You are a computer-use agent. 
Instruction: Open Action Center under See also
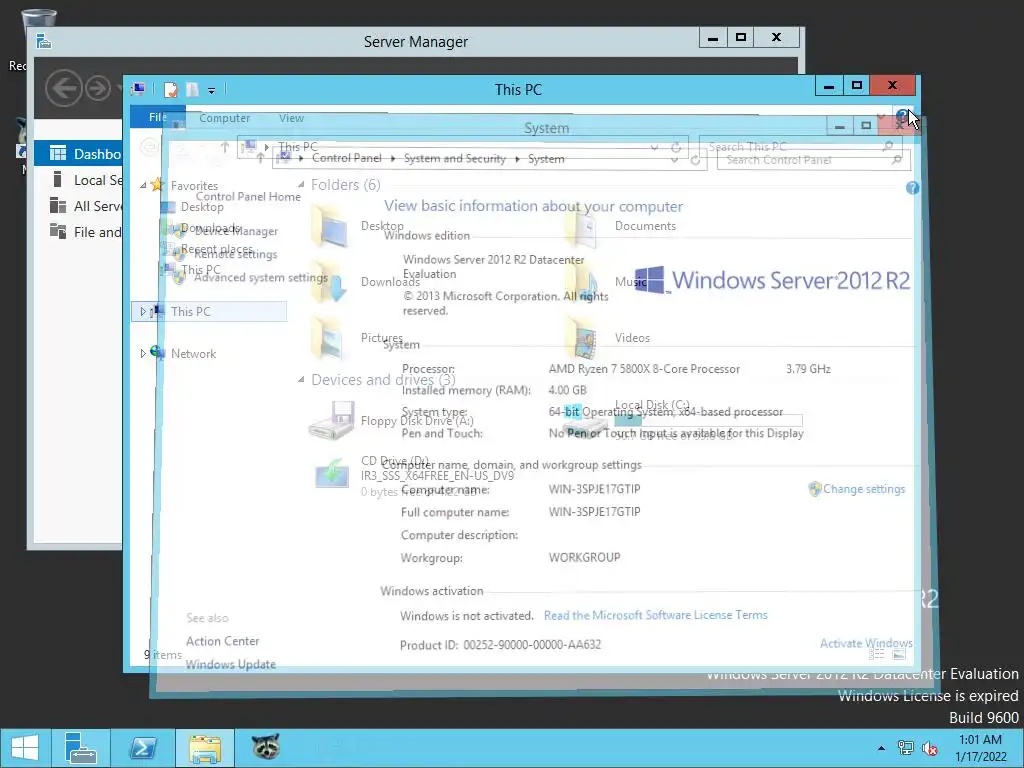[223, 641]
